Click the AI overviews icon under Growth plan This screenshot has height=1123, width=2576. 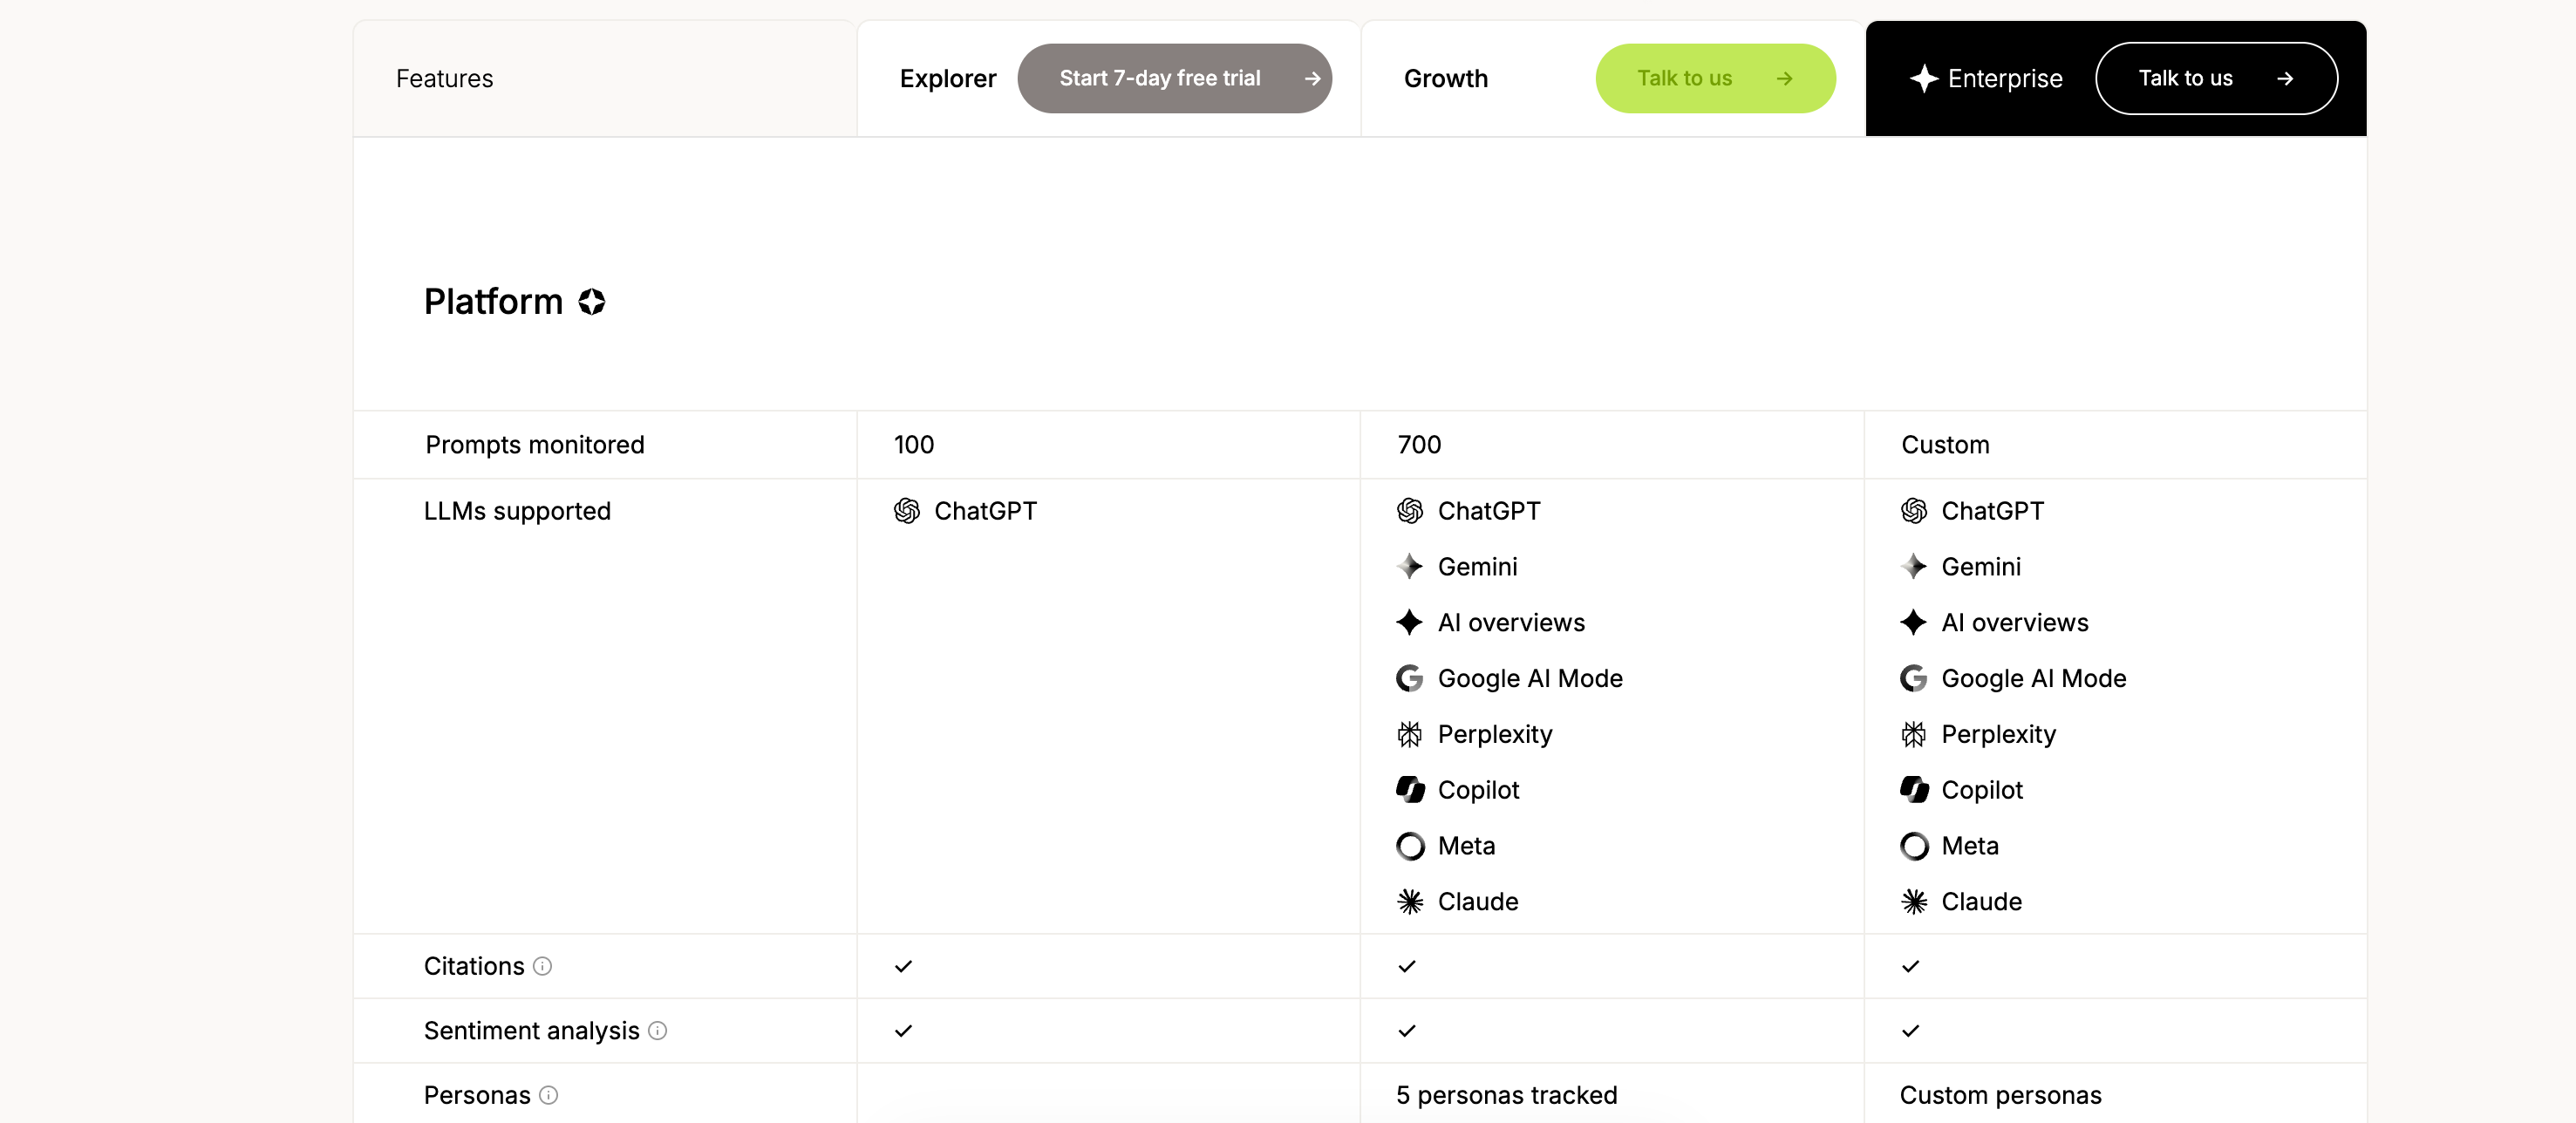click(x=1409, y=623)
